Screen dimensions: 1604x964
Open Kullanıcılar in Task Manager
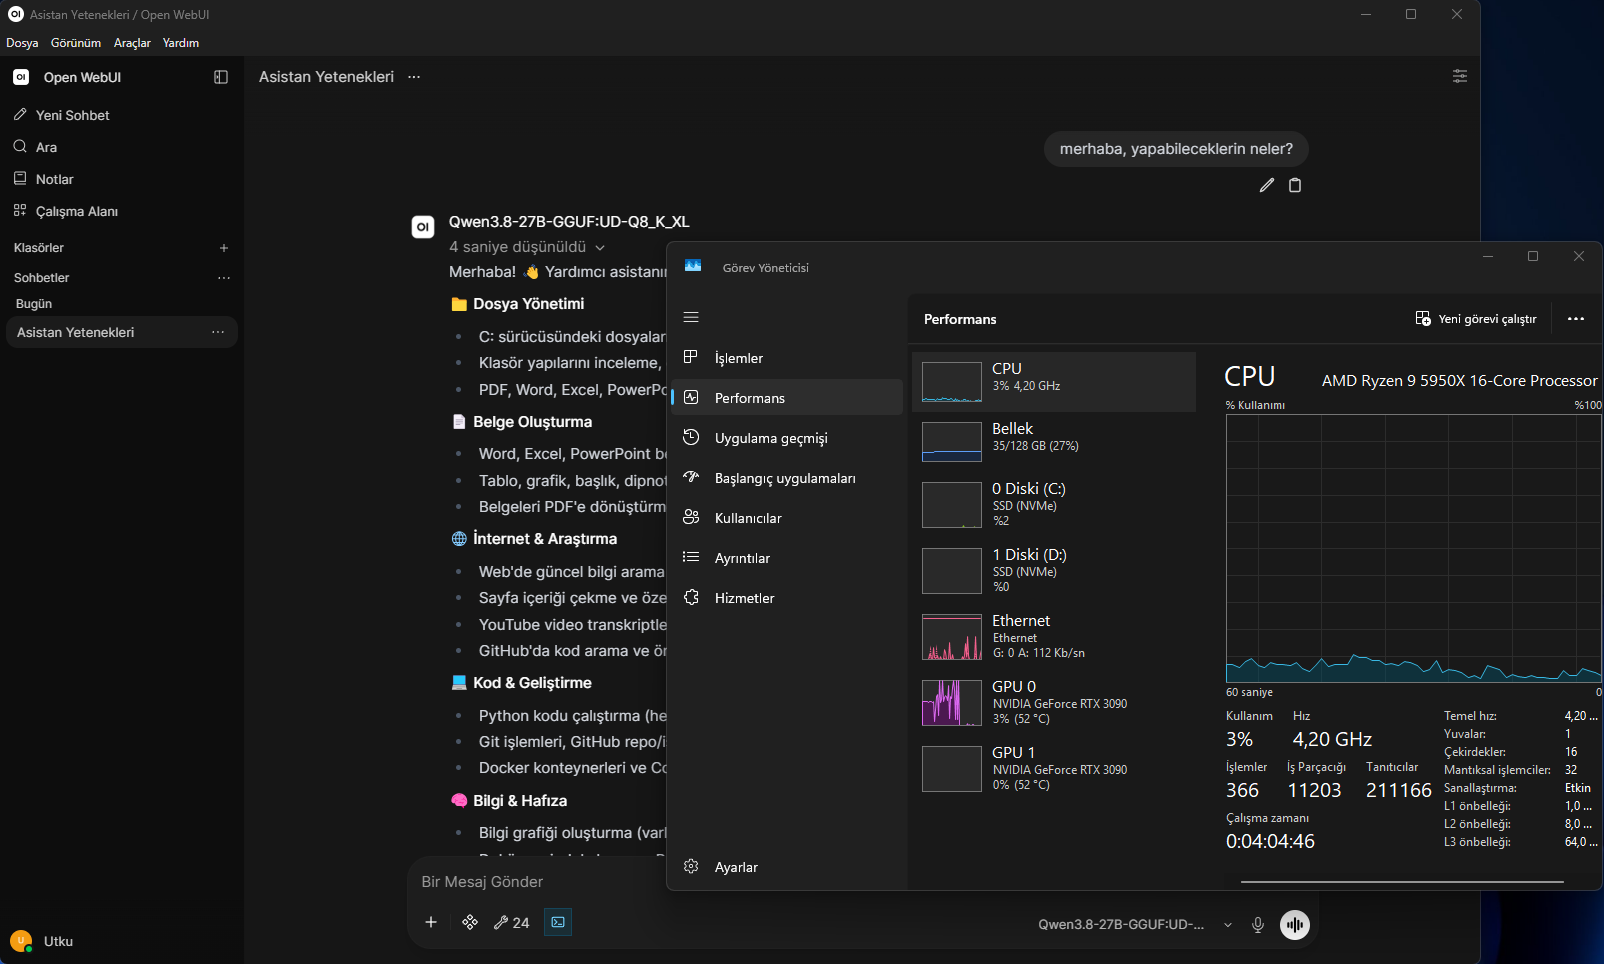pyautogui.click(x=787, y=518)
